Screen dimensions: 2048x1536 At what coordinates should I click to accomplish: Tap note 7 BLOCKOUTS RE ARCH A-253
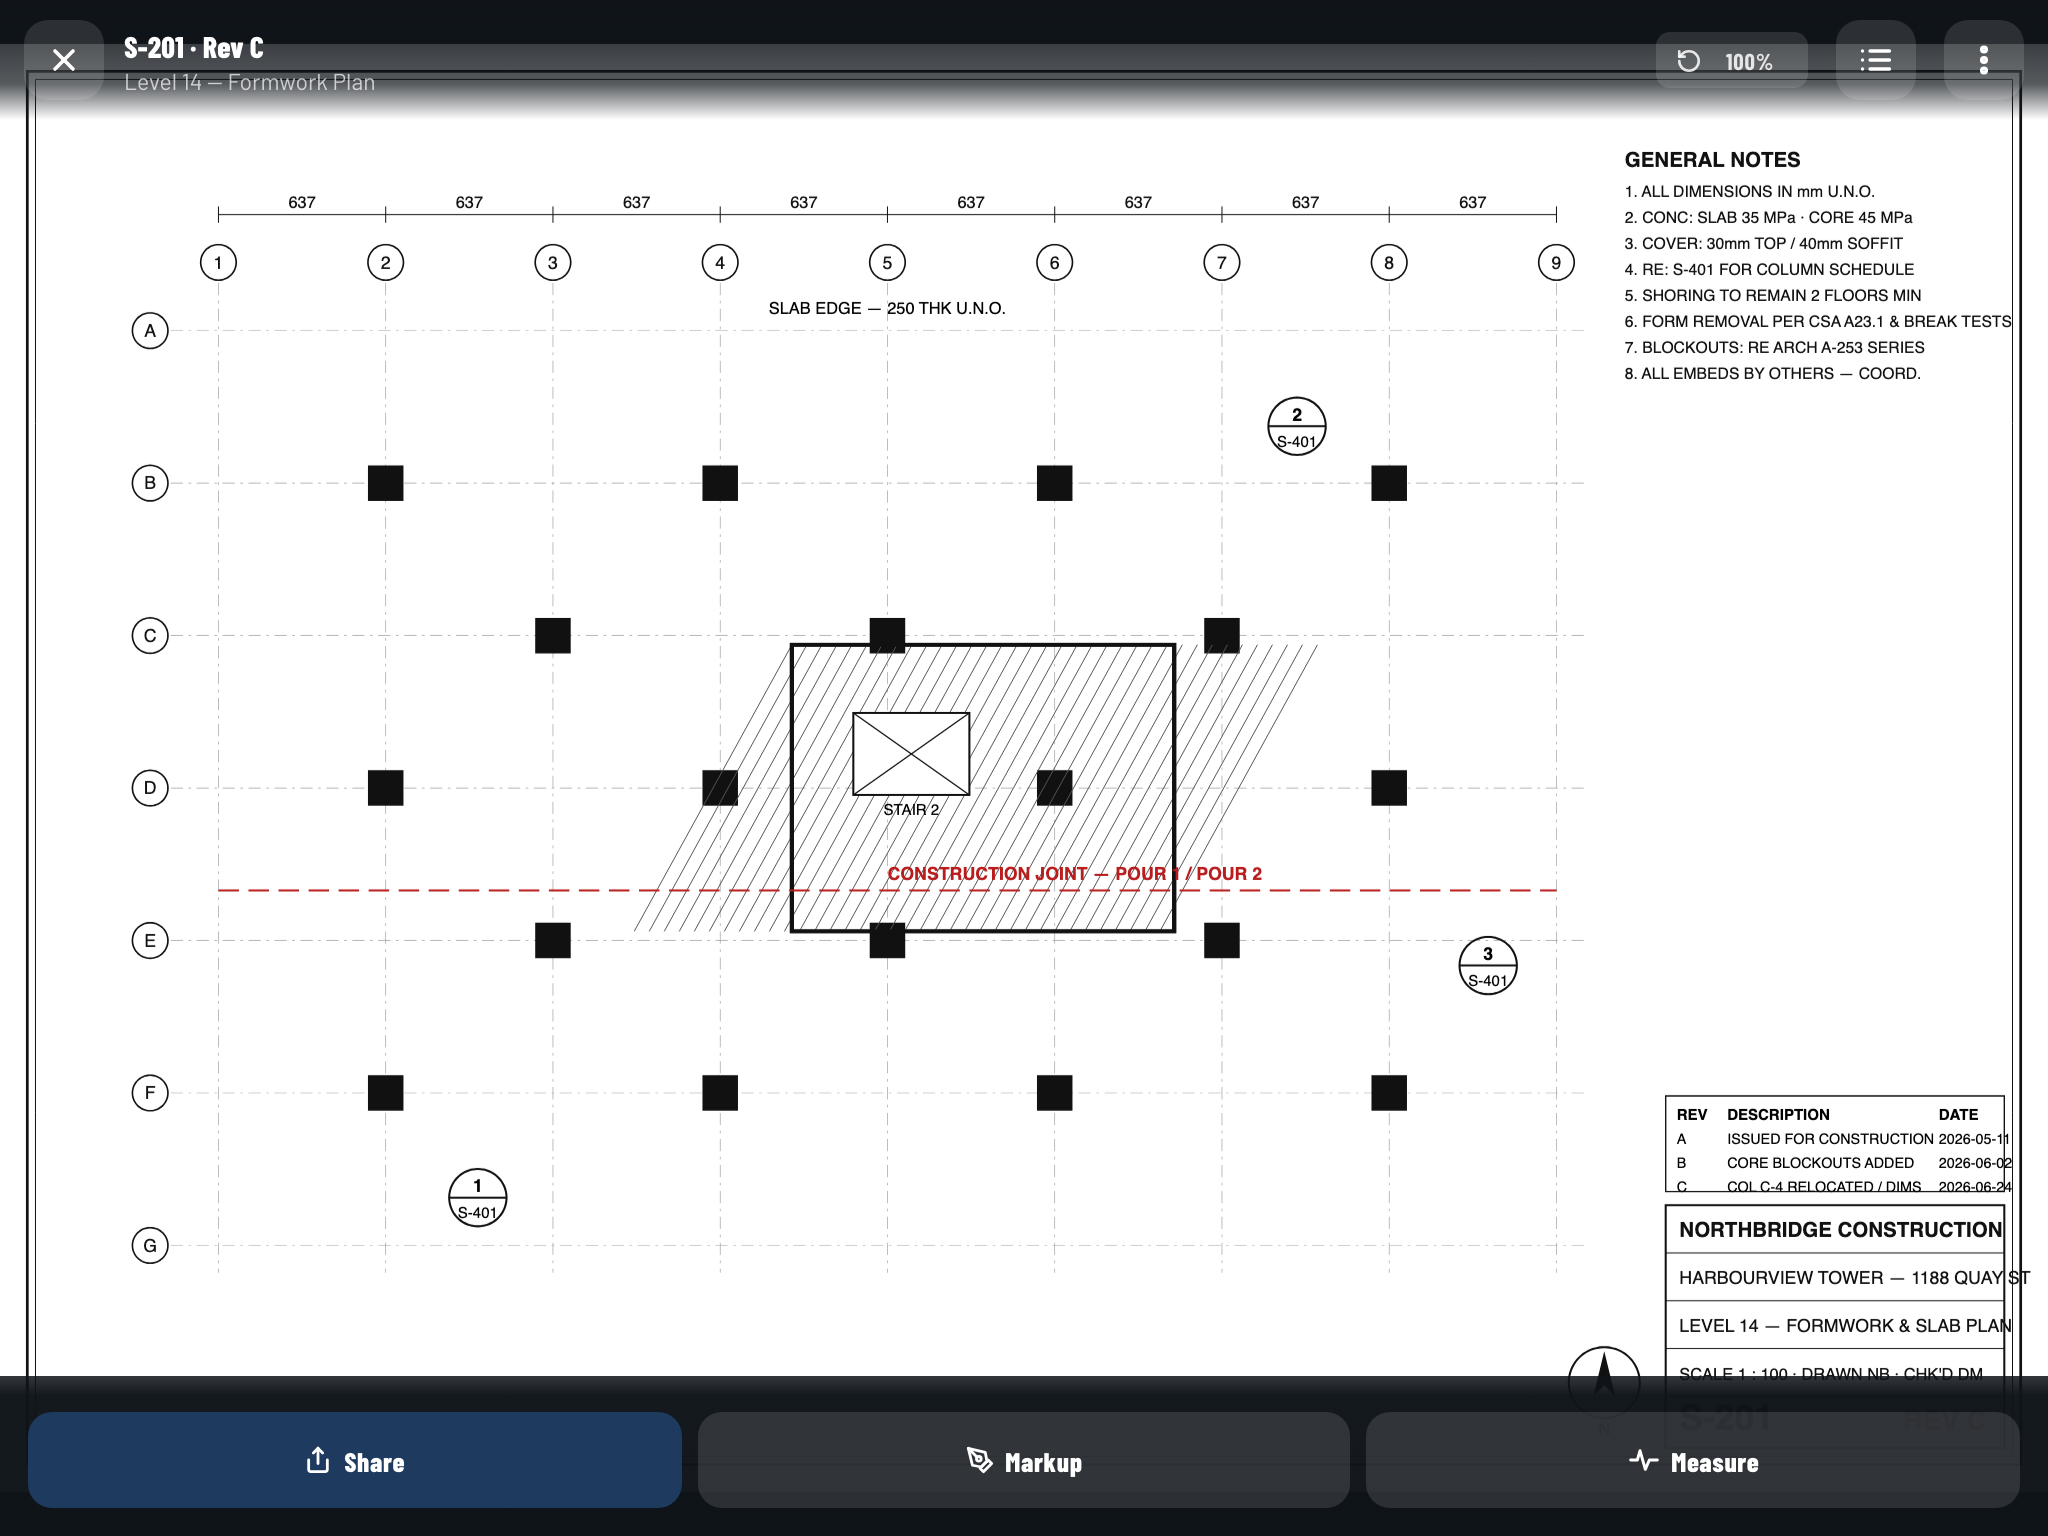(1774, 348)
